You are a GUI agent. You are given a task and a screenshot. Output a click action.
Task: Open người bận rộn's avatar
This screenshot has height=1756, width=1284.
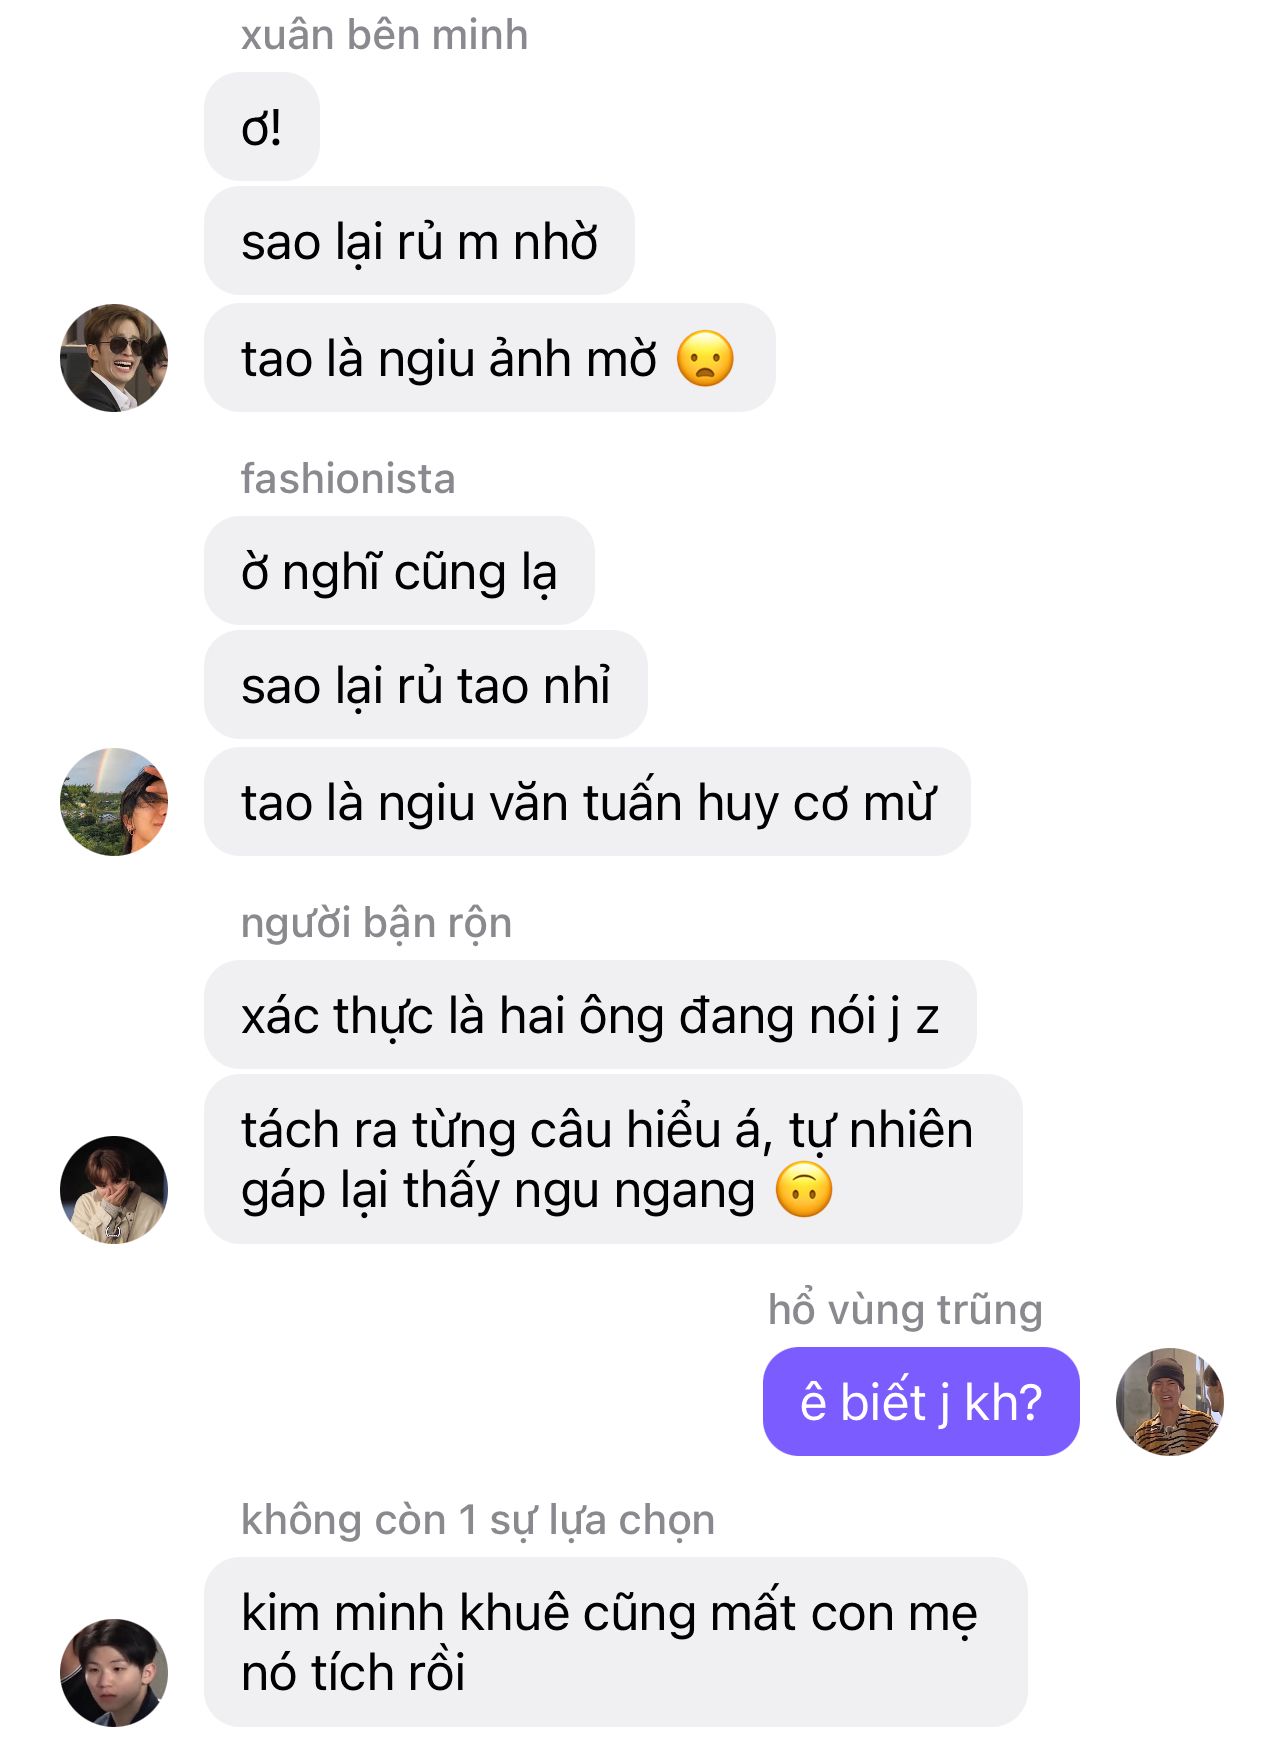pos(114,1190)
